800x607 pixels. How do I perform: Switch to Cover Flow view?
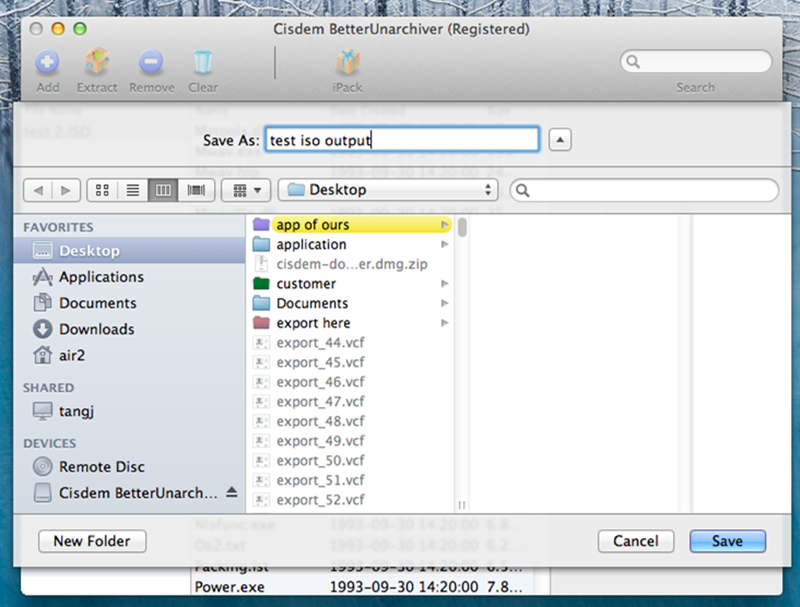click(196, 190)
